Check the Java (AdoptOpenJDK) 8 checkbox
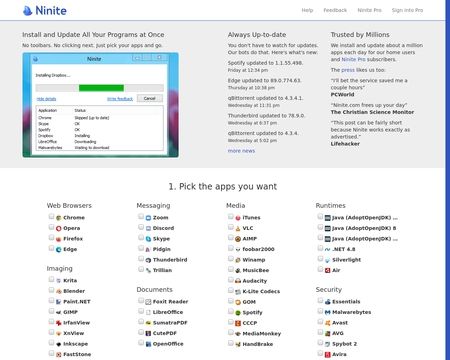The image size is (450, 360). pos(320,227)
